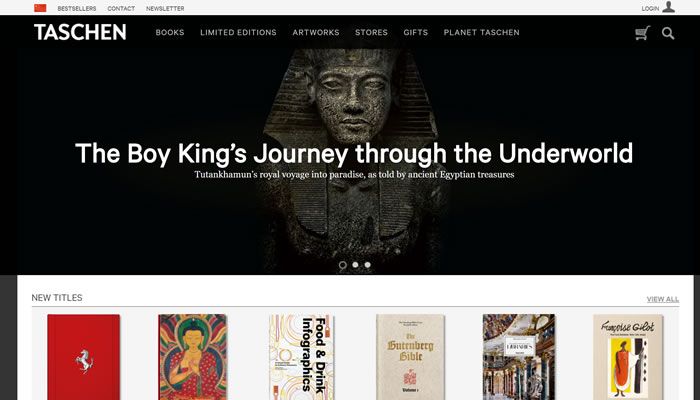Open the Stores menu item
The image size is (700, 400).
click(371, 33)
